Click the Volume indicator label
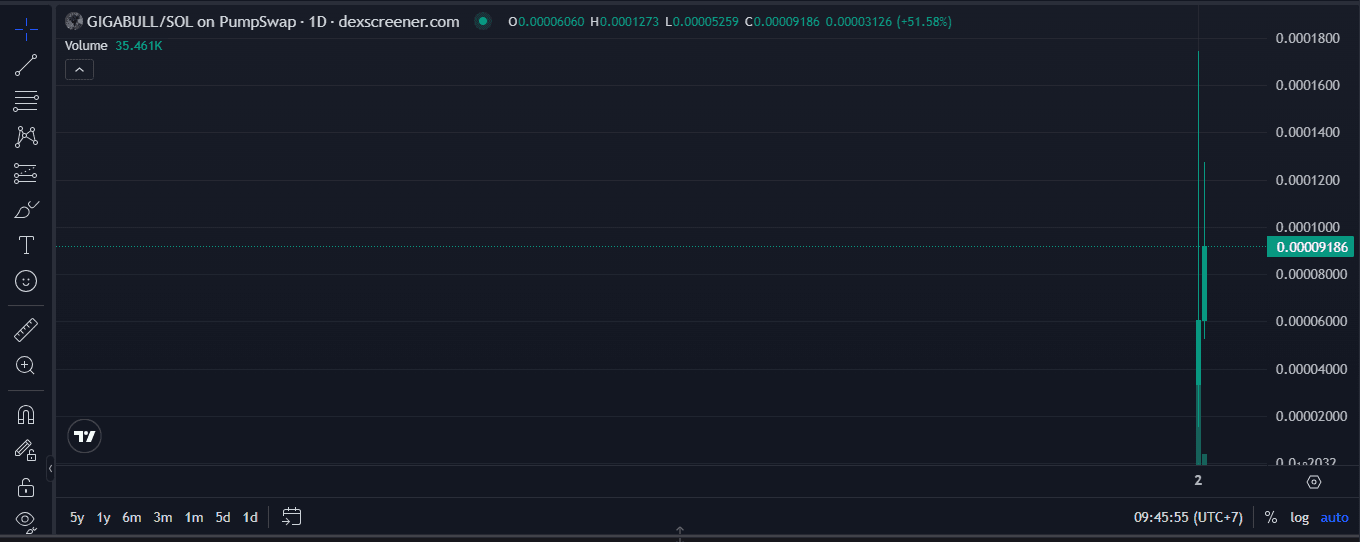The width and height of the screenshot is (1360, 542). 86,45
